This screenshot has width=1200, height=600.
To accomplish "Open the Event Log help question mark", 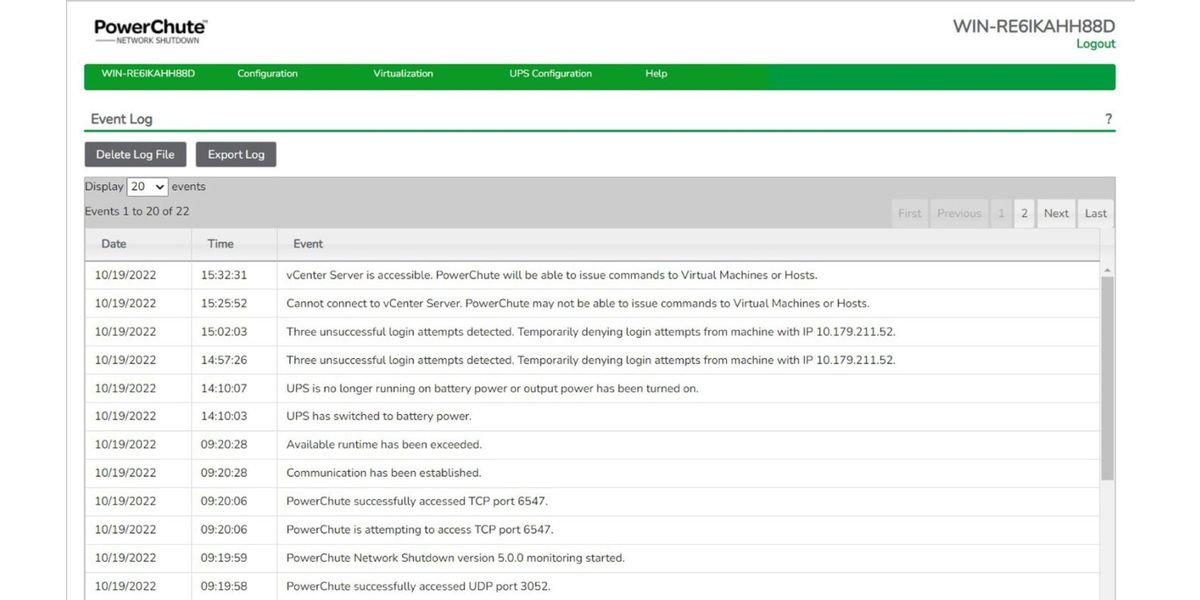I will tap(1108, 119).
